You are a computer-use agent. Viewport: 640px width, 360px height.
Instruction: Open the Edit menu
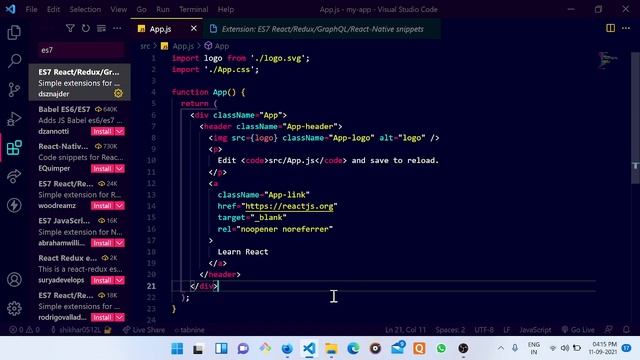pos(53,9)
